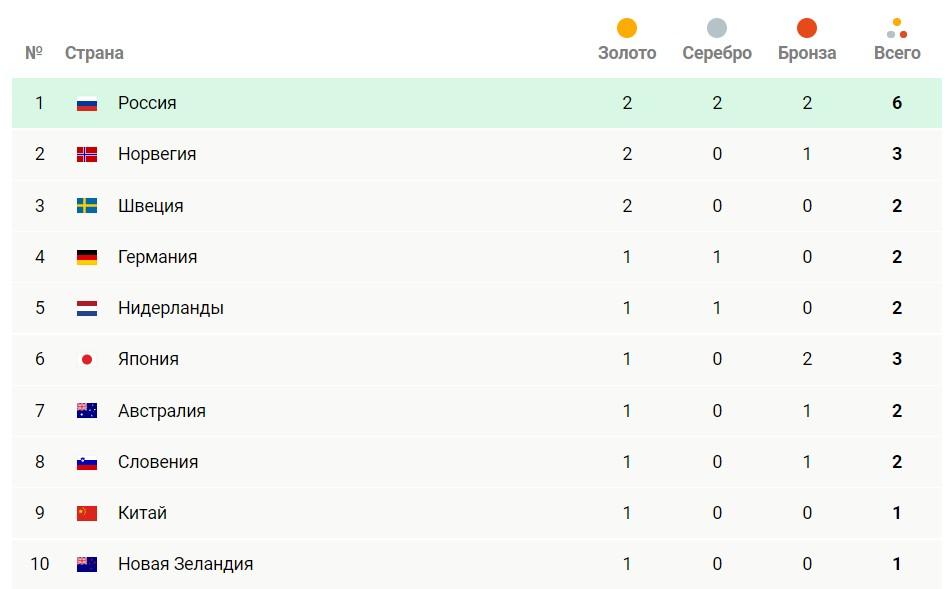Click the Norway flag icon

(87, 154)
